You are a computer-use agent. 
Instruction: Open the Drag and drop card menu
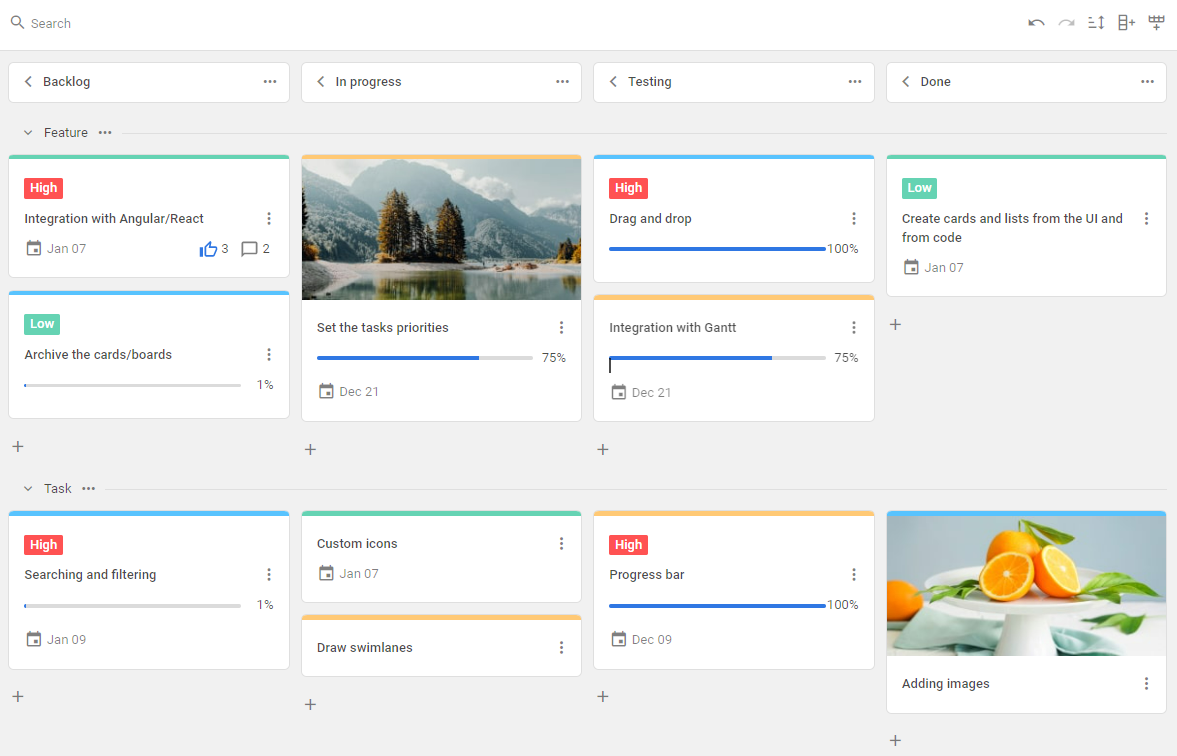tap(854, 219)
